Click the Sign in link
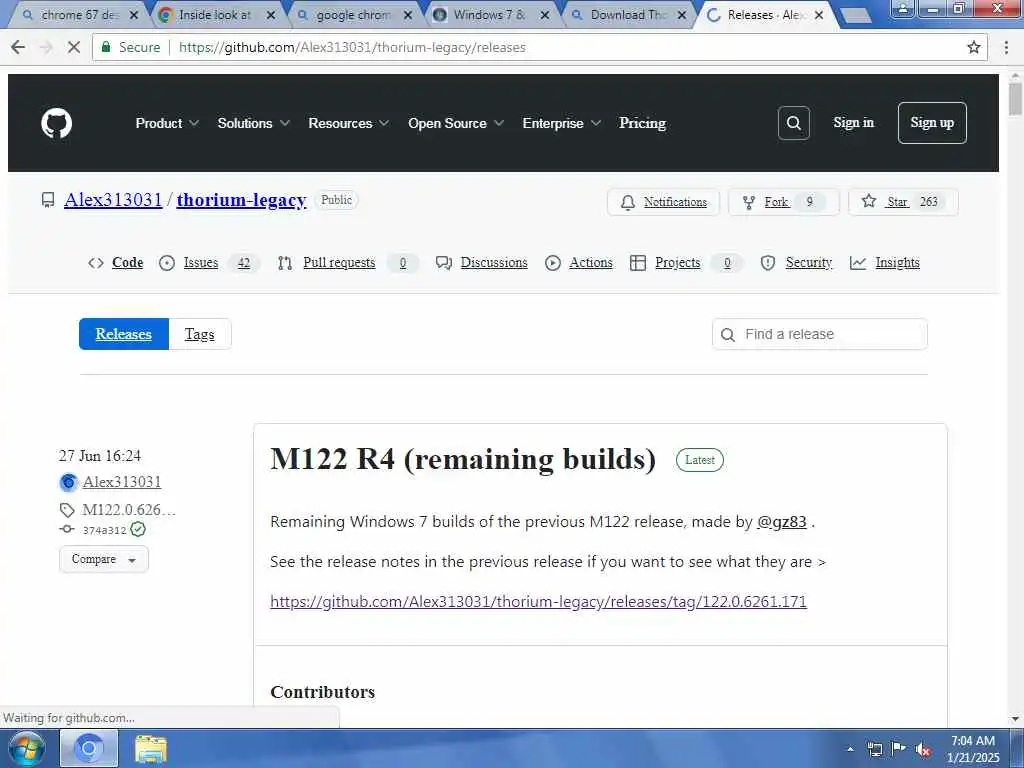This screenshot has height=768, width=1024. [853, 123]
